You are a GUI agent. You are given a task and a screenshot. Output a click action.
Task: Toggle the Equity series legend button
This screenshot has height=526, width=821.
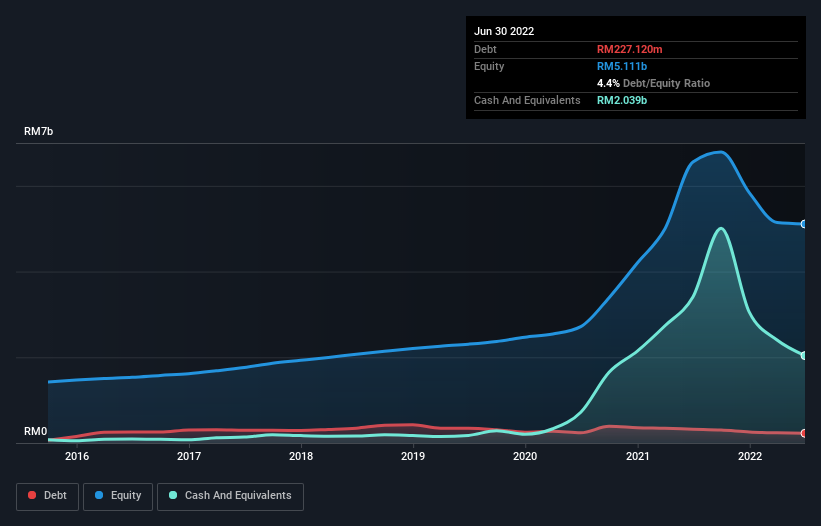click(x=118, y=496)
